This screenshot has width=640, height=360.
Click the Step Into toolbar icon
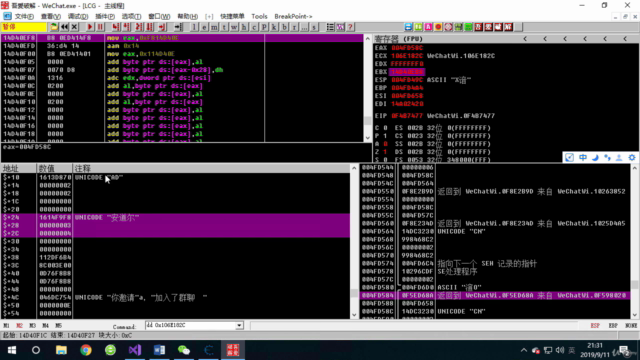116,27
